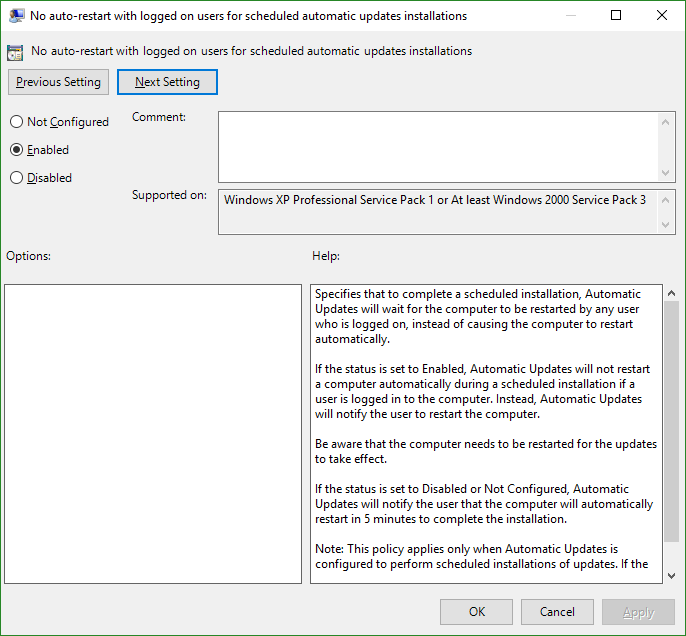Click Comment box scroll down arrow
The height and width of the screenshot is (636, 686).
coord(665,173)
